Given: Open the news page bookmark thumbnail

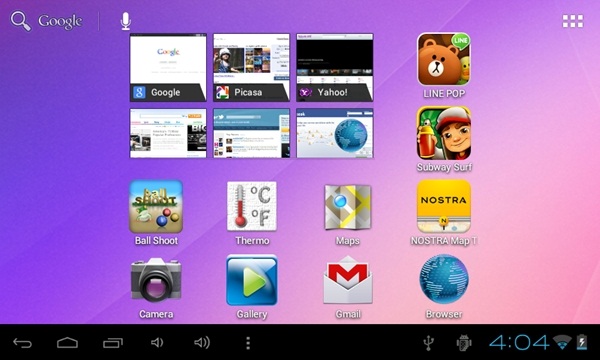Looking at the screenshot, I should 168,133.
